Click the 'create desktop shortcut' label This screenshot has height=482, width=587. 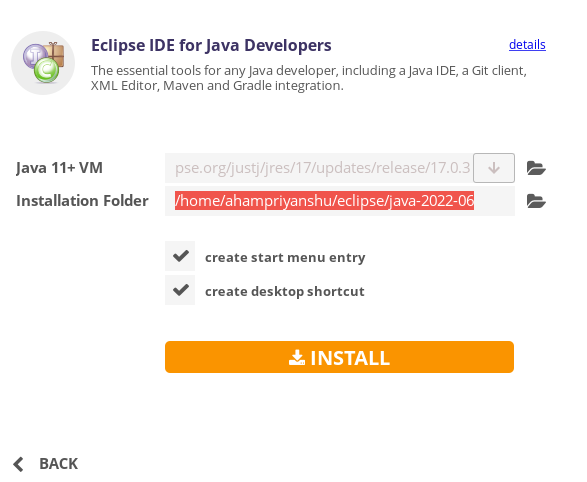point(285,291)
